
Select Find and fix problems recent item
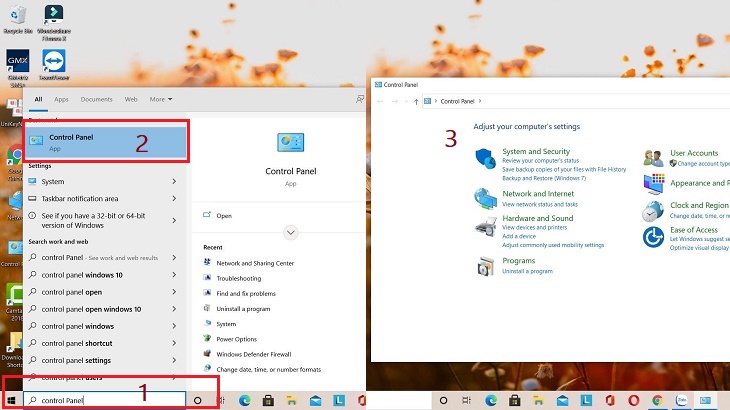[246, 294]
